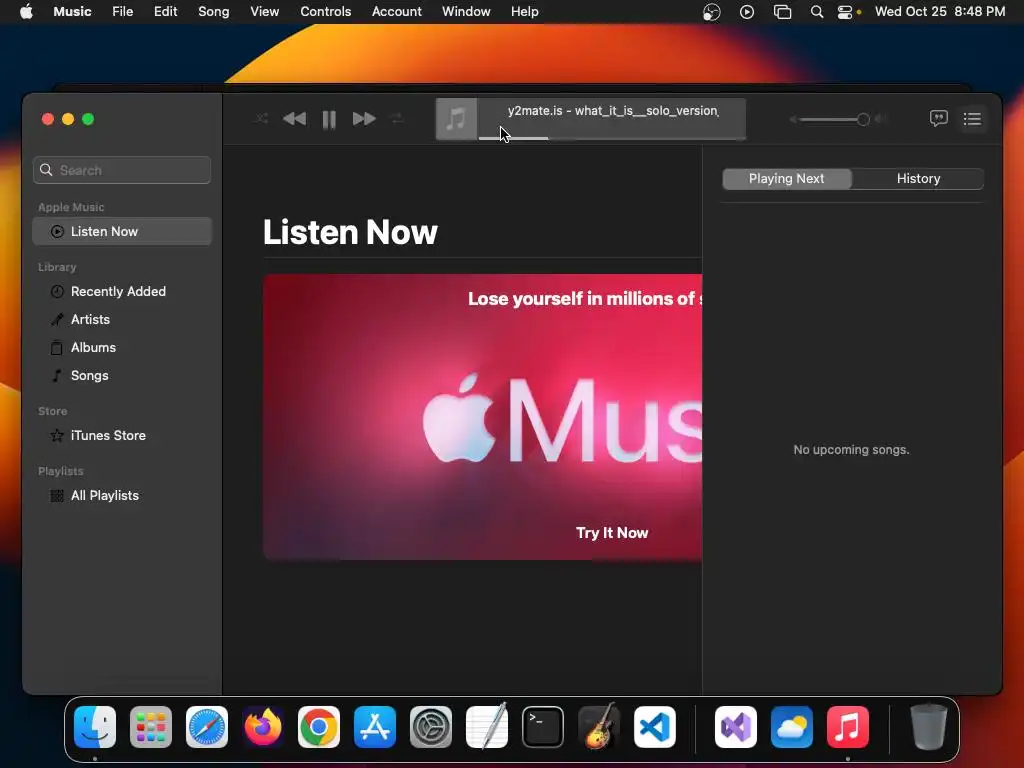Open Albums in library

tap(122, 347)
